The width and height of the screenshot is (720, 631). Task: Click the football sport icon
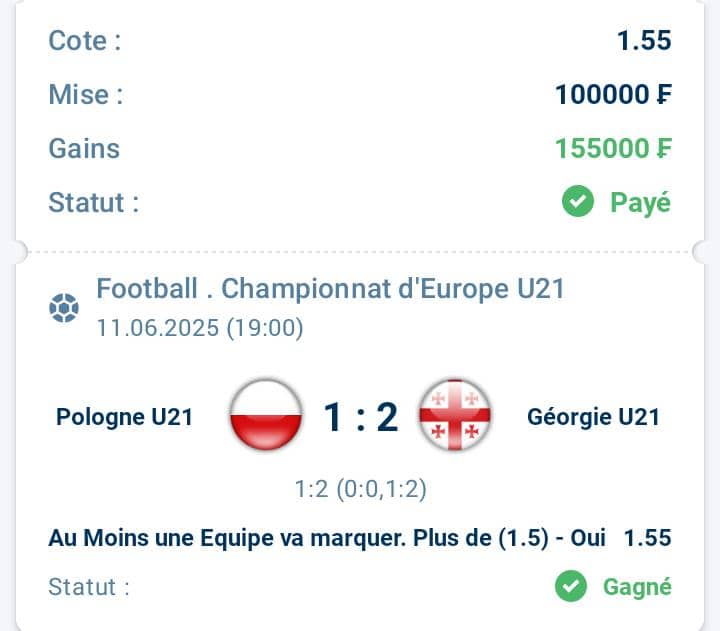tap(64, 308)
